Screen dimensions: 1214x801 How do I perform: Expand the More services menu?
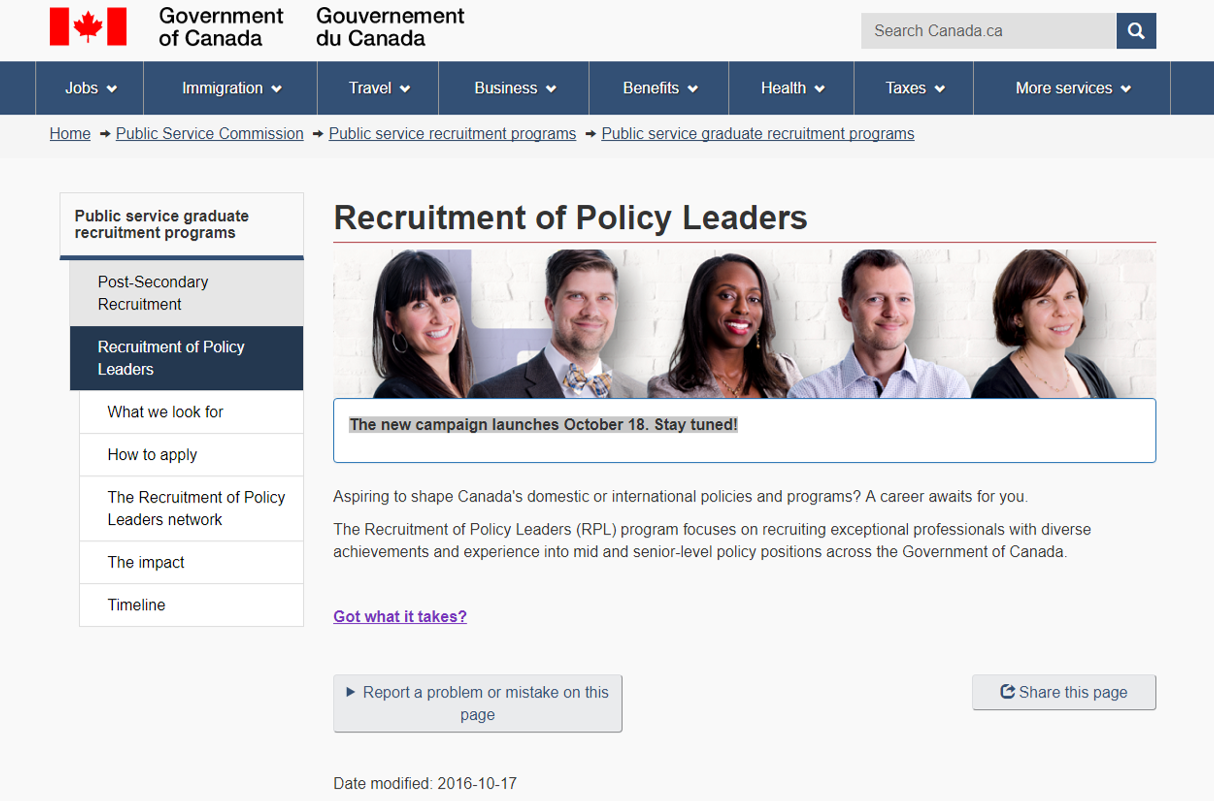click(1072, 88)
